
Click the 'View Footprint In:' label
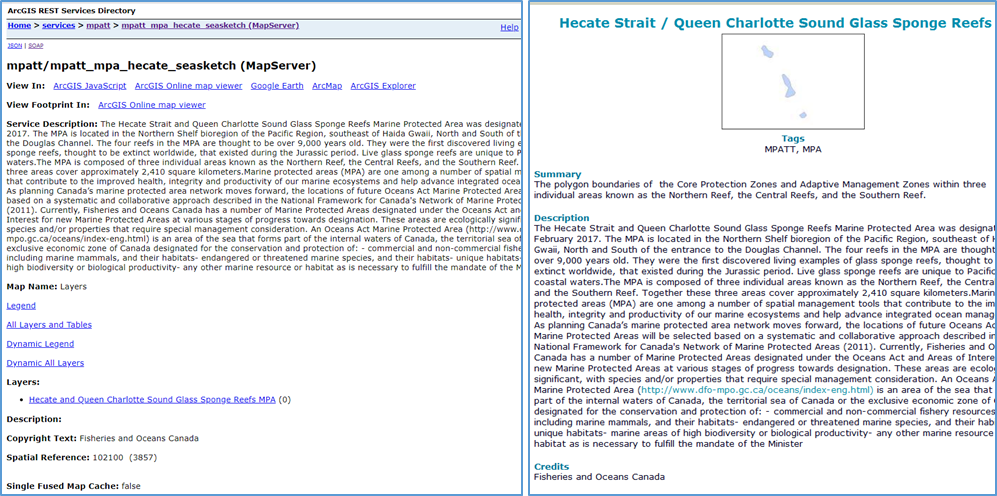pyautogui.click(x=48, y=105)
